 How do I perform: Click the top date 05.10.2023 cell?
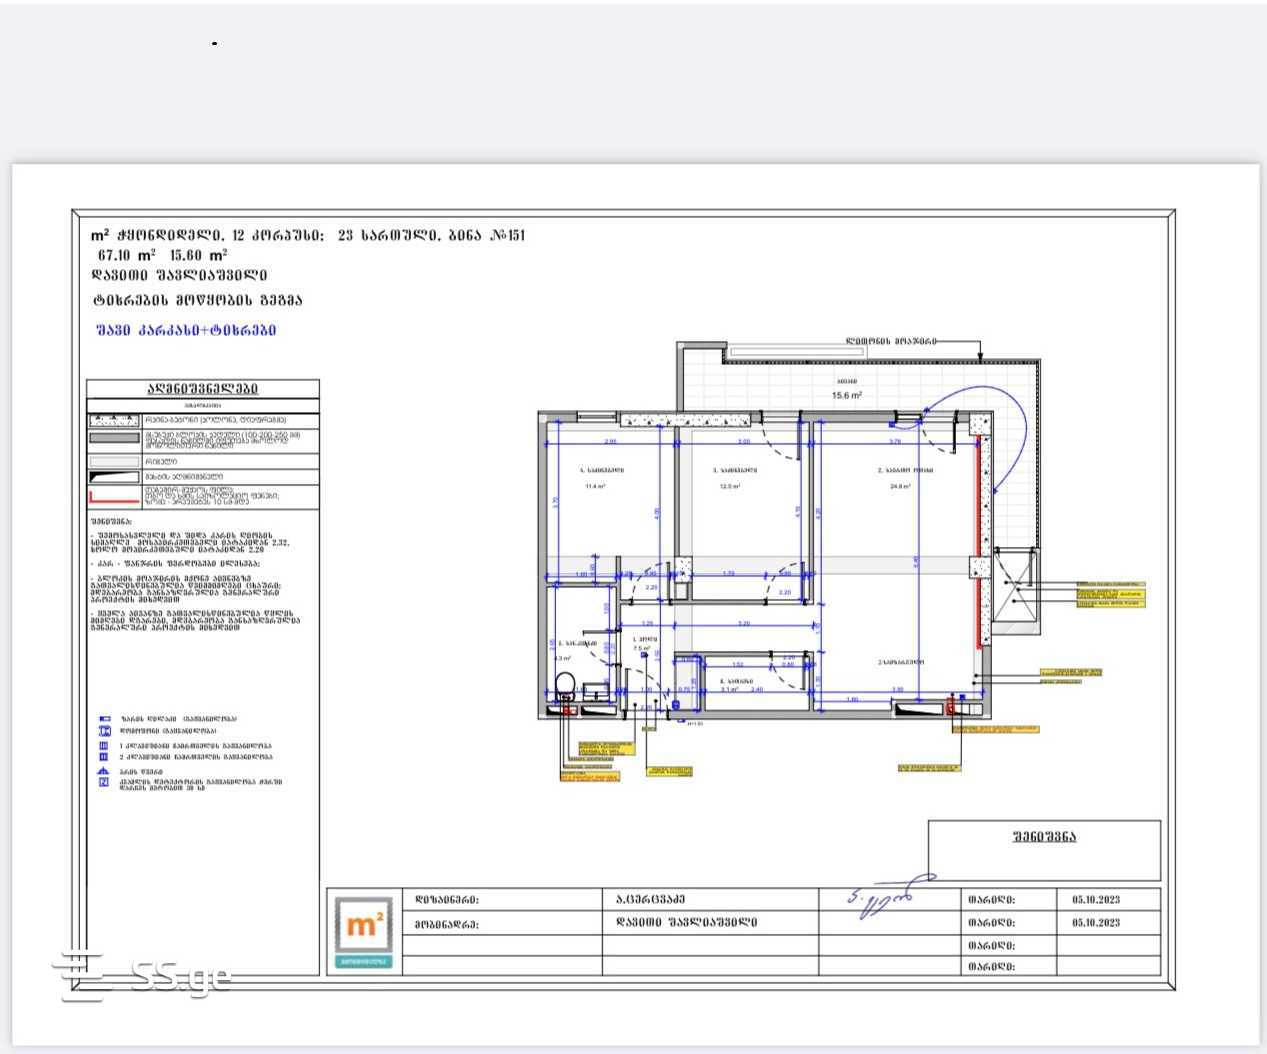pyautogui.click(x=1095, y=899)
